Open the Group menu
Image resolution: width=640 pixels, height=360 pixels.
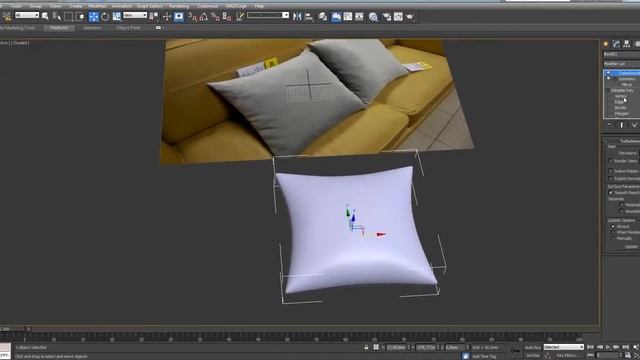[36, 6]
